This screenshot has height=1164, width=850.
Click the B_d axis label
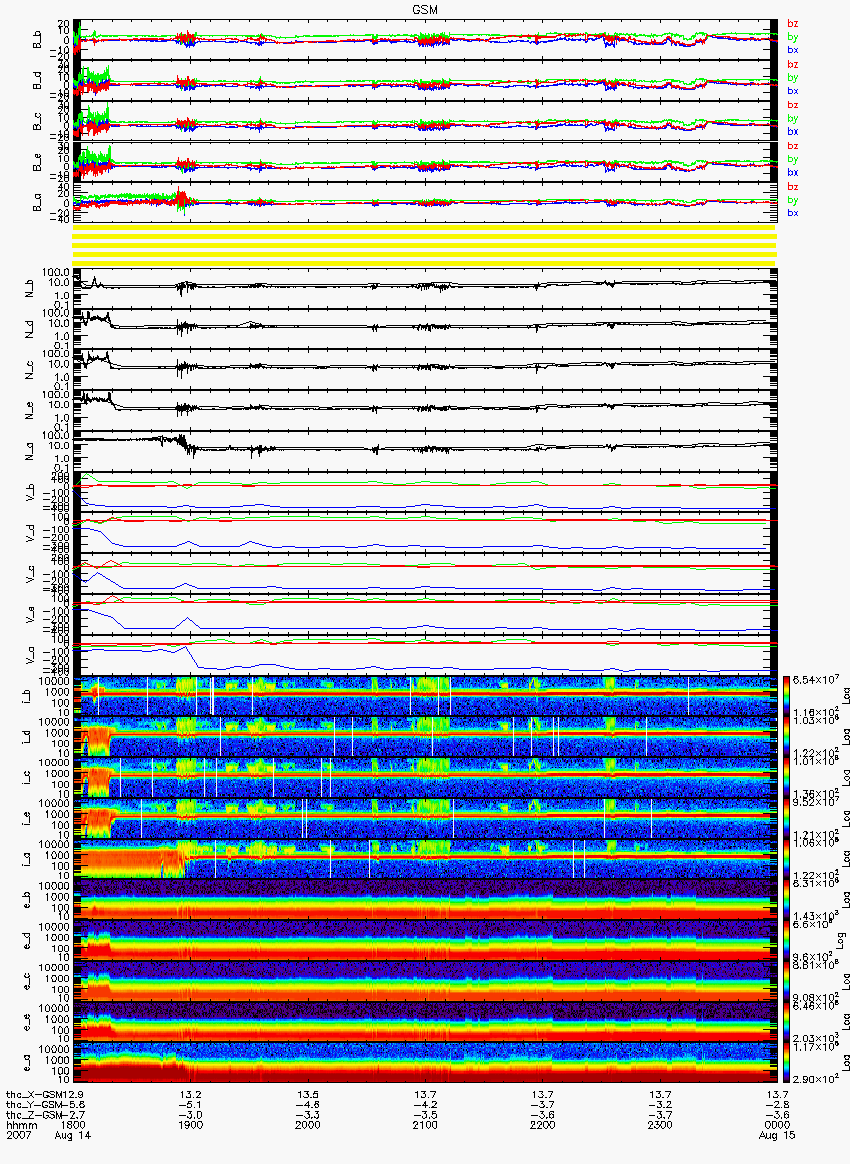(x=37, y=79)
